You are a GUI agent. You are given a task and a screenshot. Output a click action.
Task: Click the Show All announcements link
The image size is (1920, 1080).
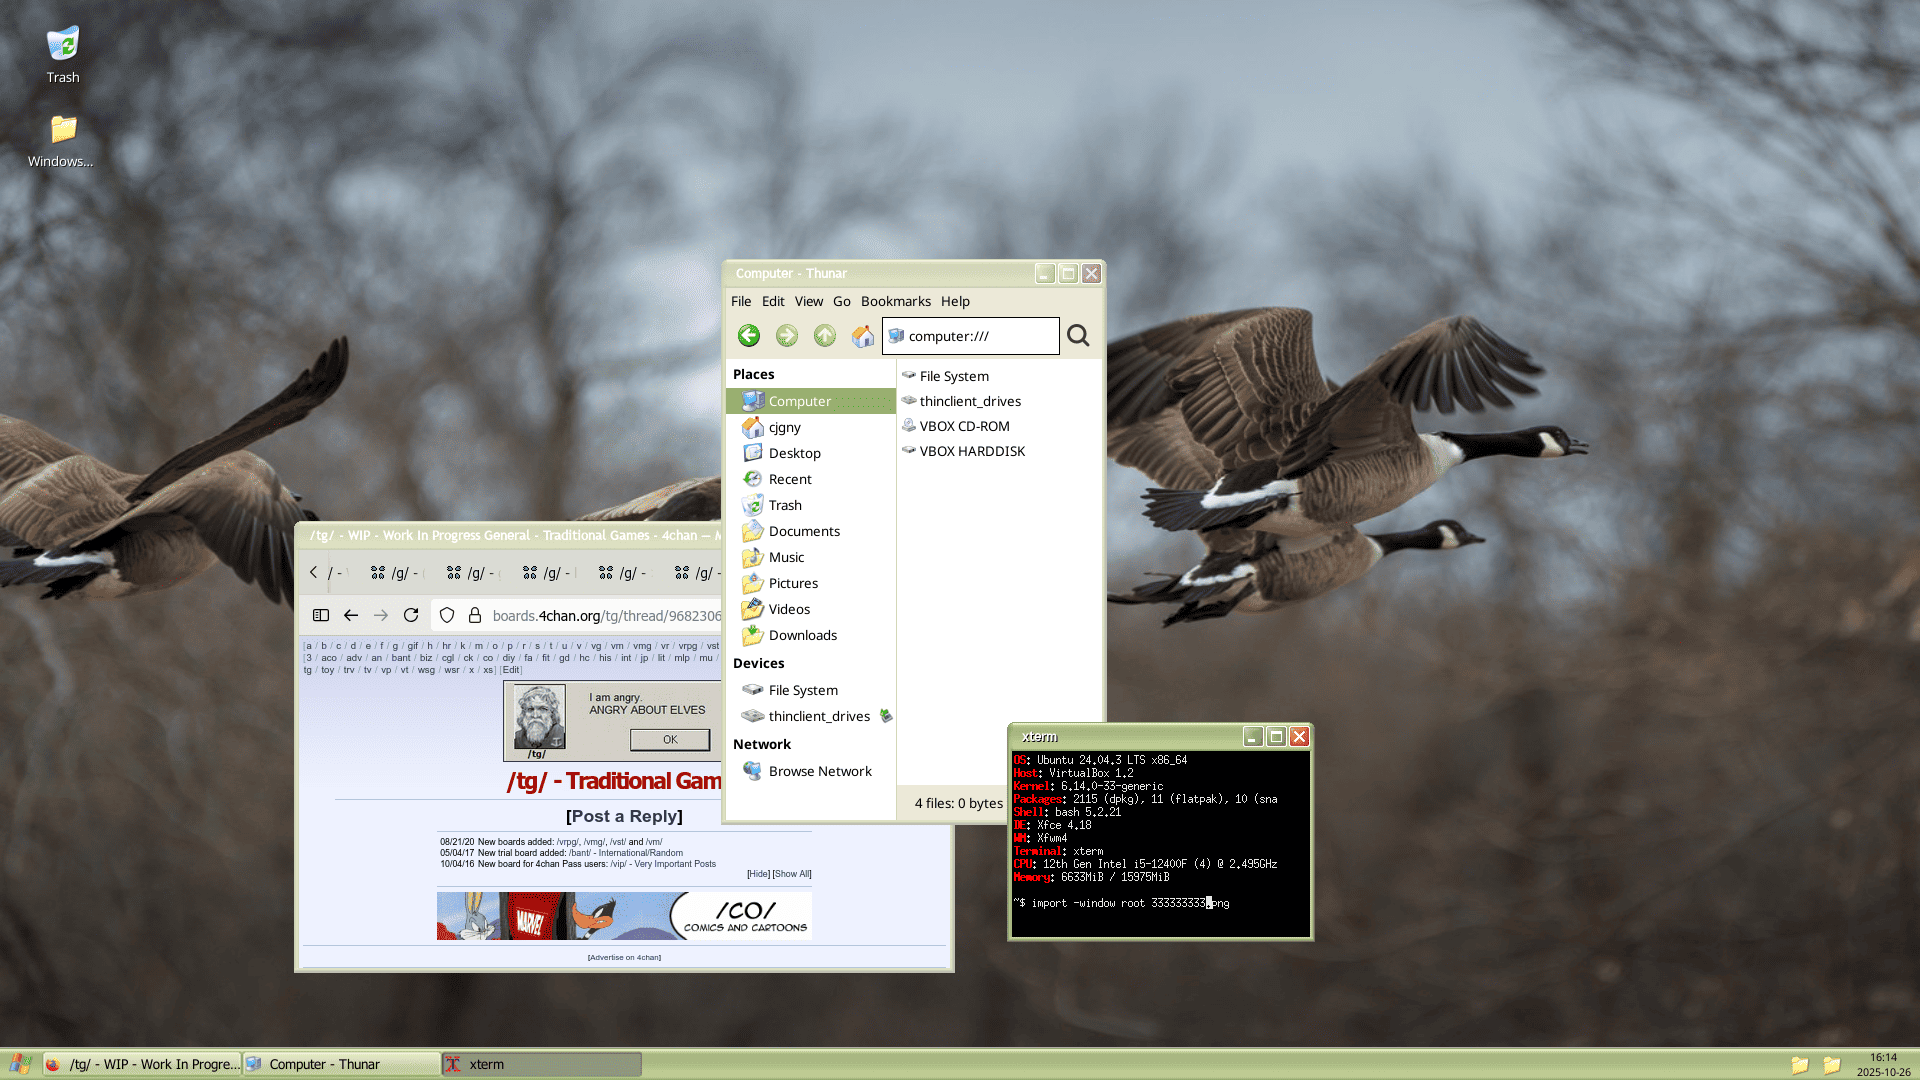pyautogui.click(x=792, y=874)
